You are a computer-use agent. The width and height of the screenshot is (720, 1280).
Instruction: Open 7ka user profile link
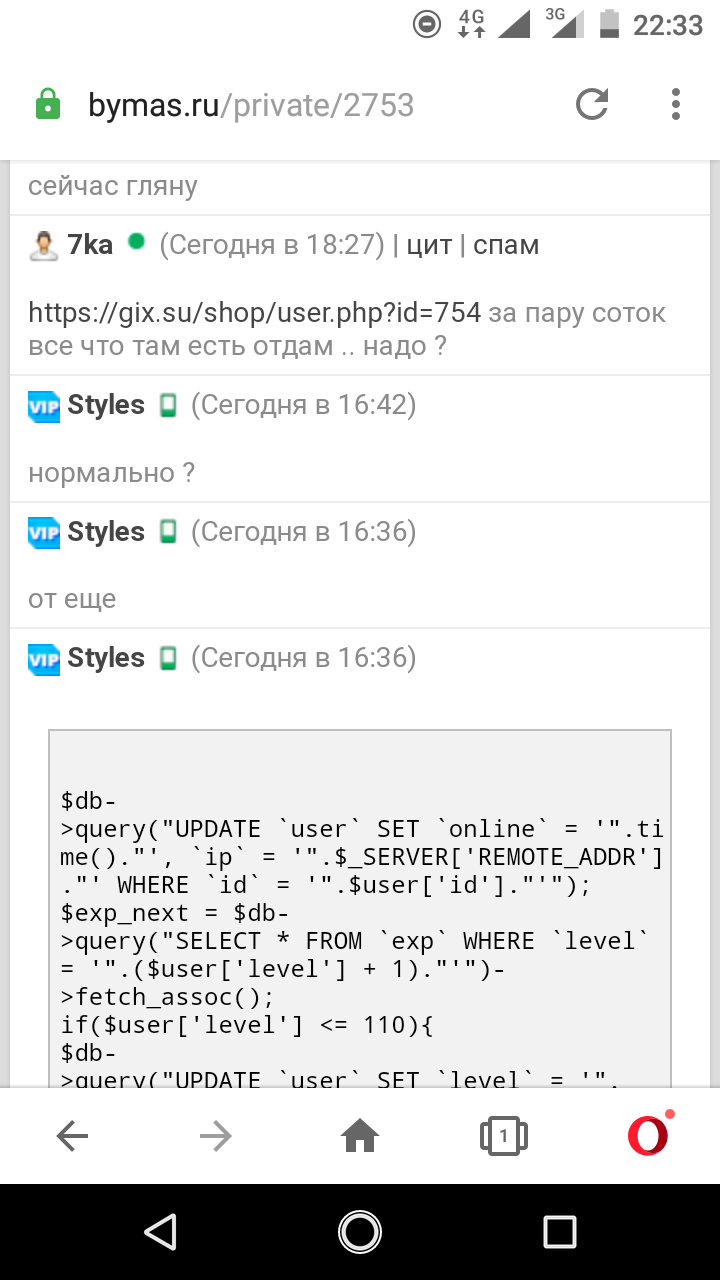pyautogui.click(x=90, y=245)
